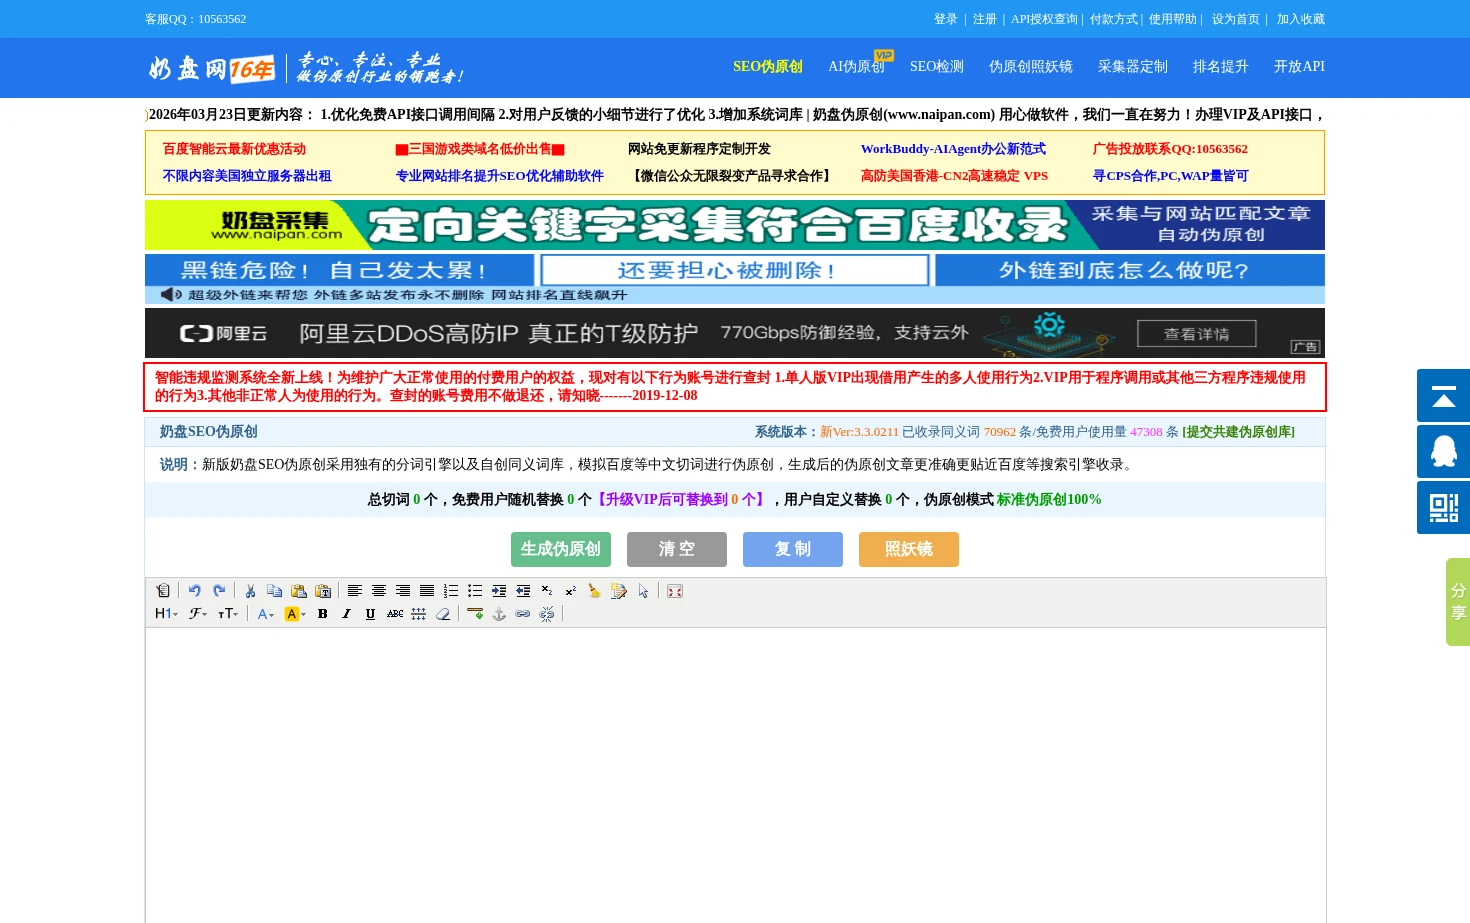Insert a bulleted list
1470x923 pixels.
pyautogui.click(x=475, y=591)
